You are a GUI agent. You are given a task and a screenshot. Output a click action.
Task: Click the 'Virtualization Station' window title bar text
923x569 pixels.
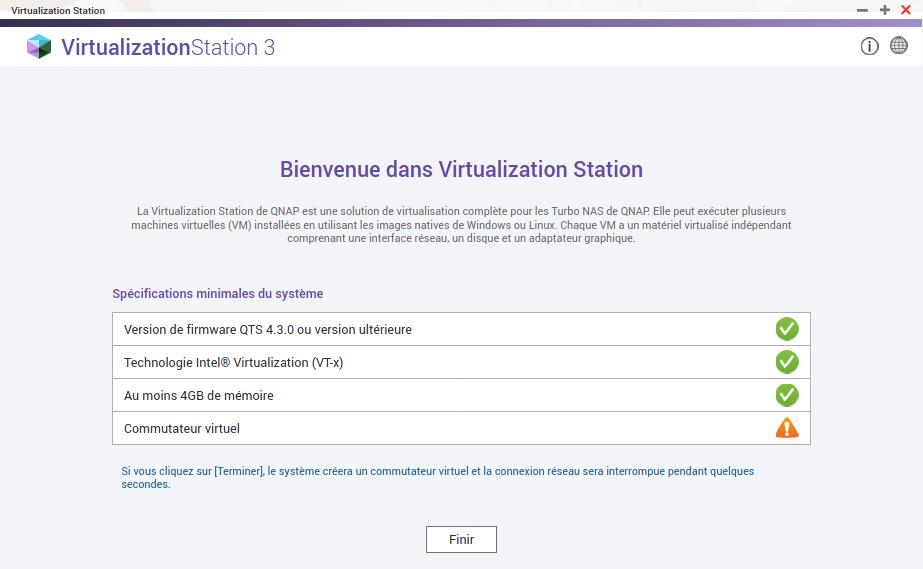[x=58, y=10]
